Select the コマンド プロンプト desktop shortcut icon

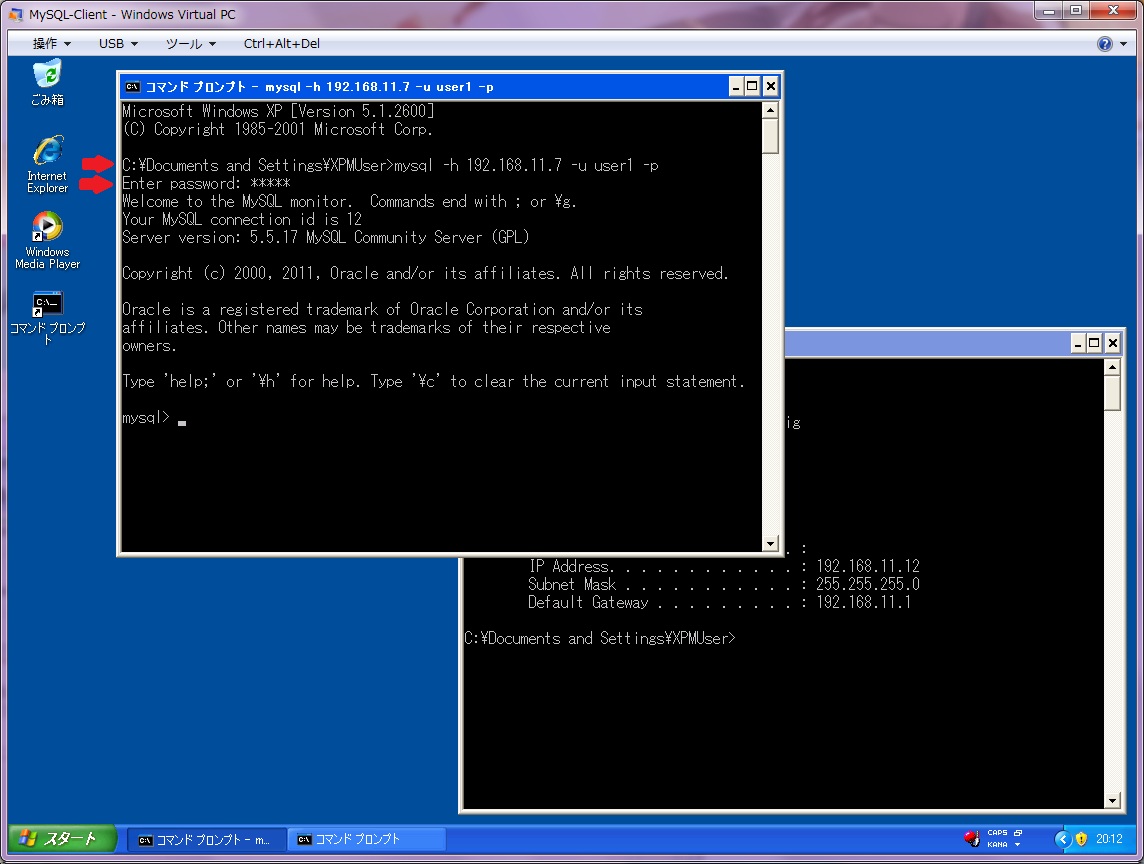click(47, 317)
